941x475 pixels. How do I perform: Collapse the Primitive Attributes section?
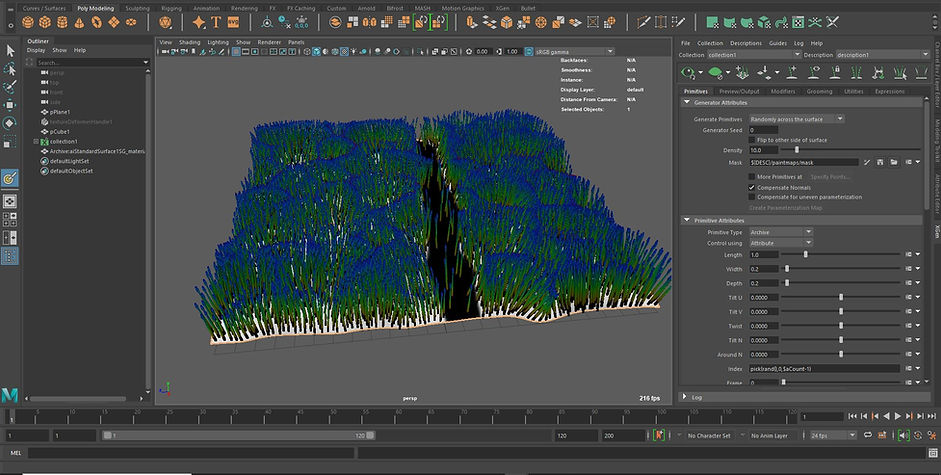click(x=687, y=220)
